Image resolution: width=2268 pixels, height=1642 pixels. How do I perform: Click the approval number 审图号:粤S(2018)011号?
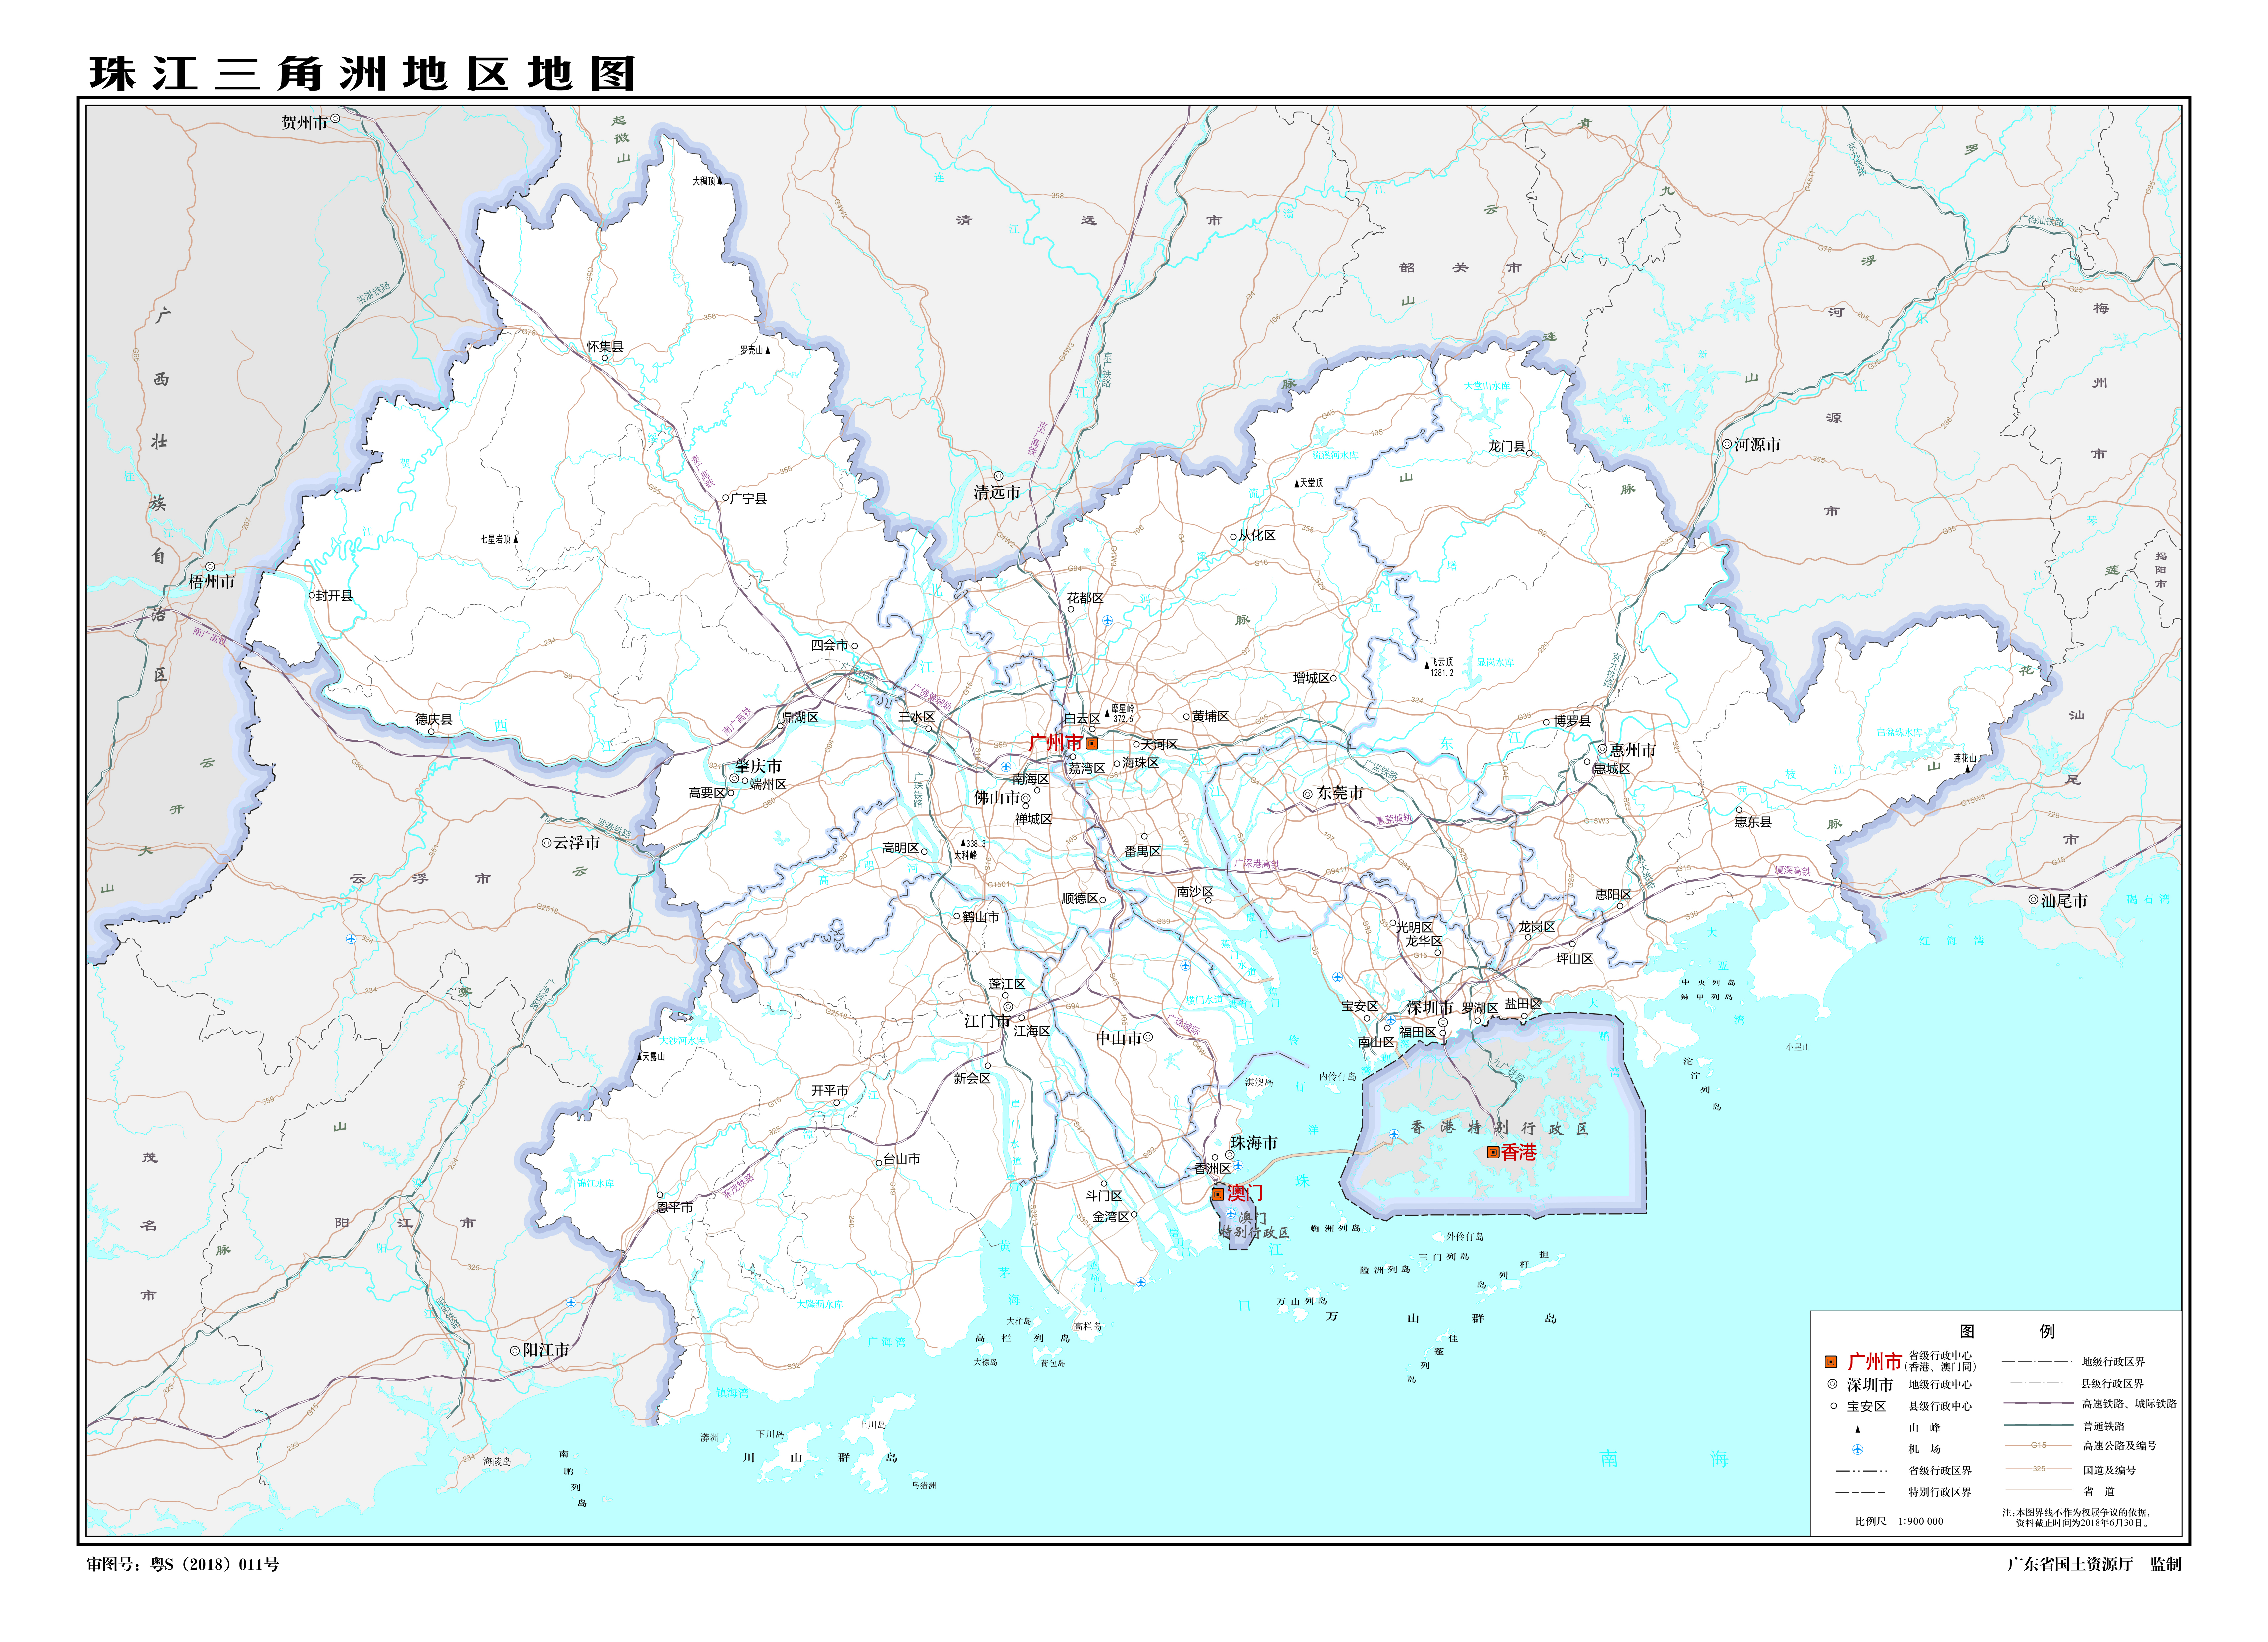click(183, 1564)
